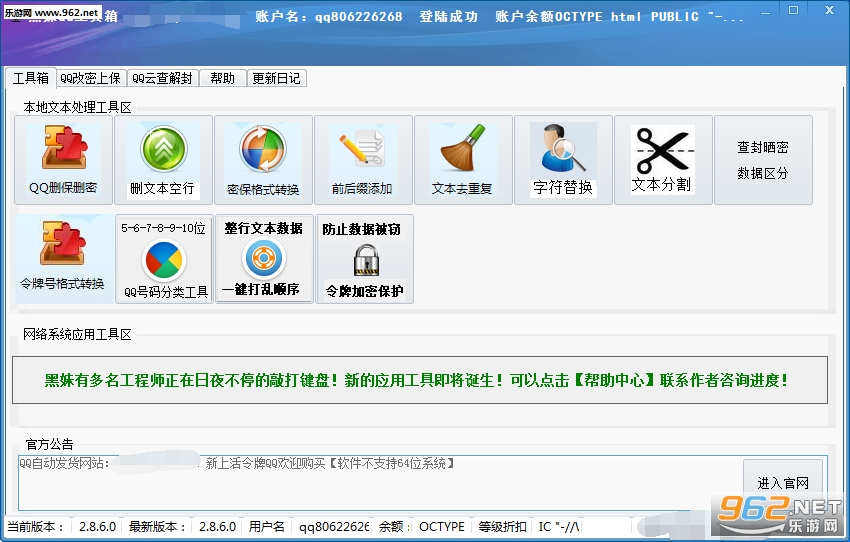This screenshot has width=850, height=542.
Task: Open the QQ云查解封 tab
Action: point(163,78)
